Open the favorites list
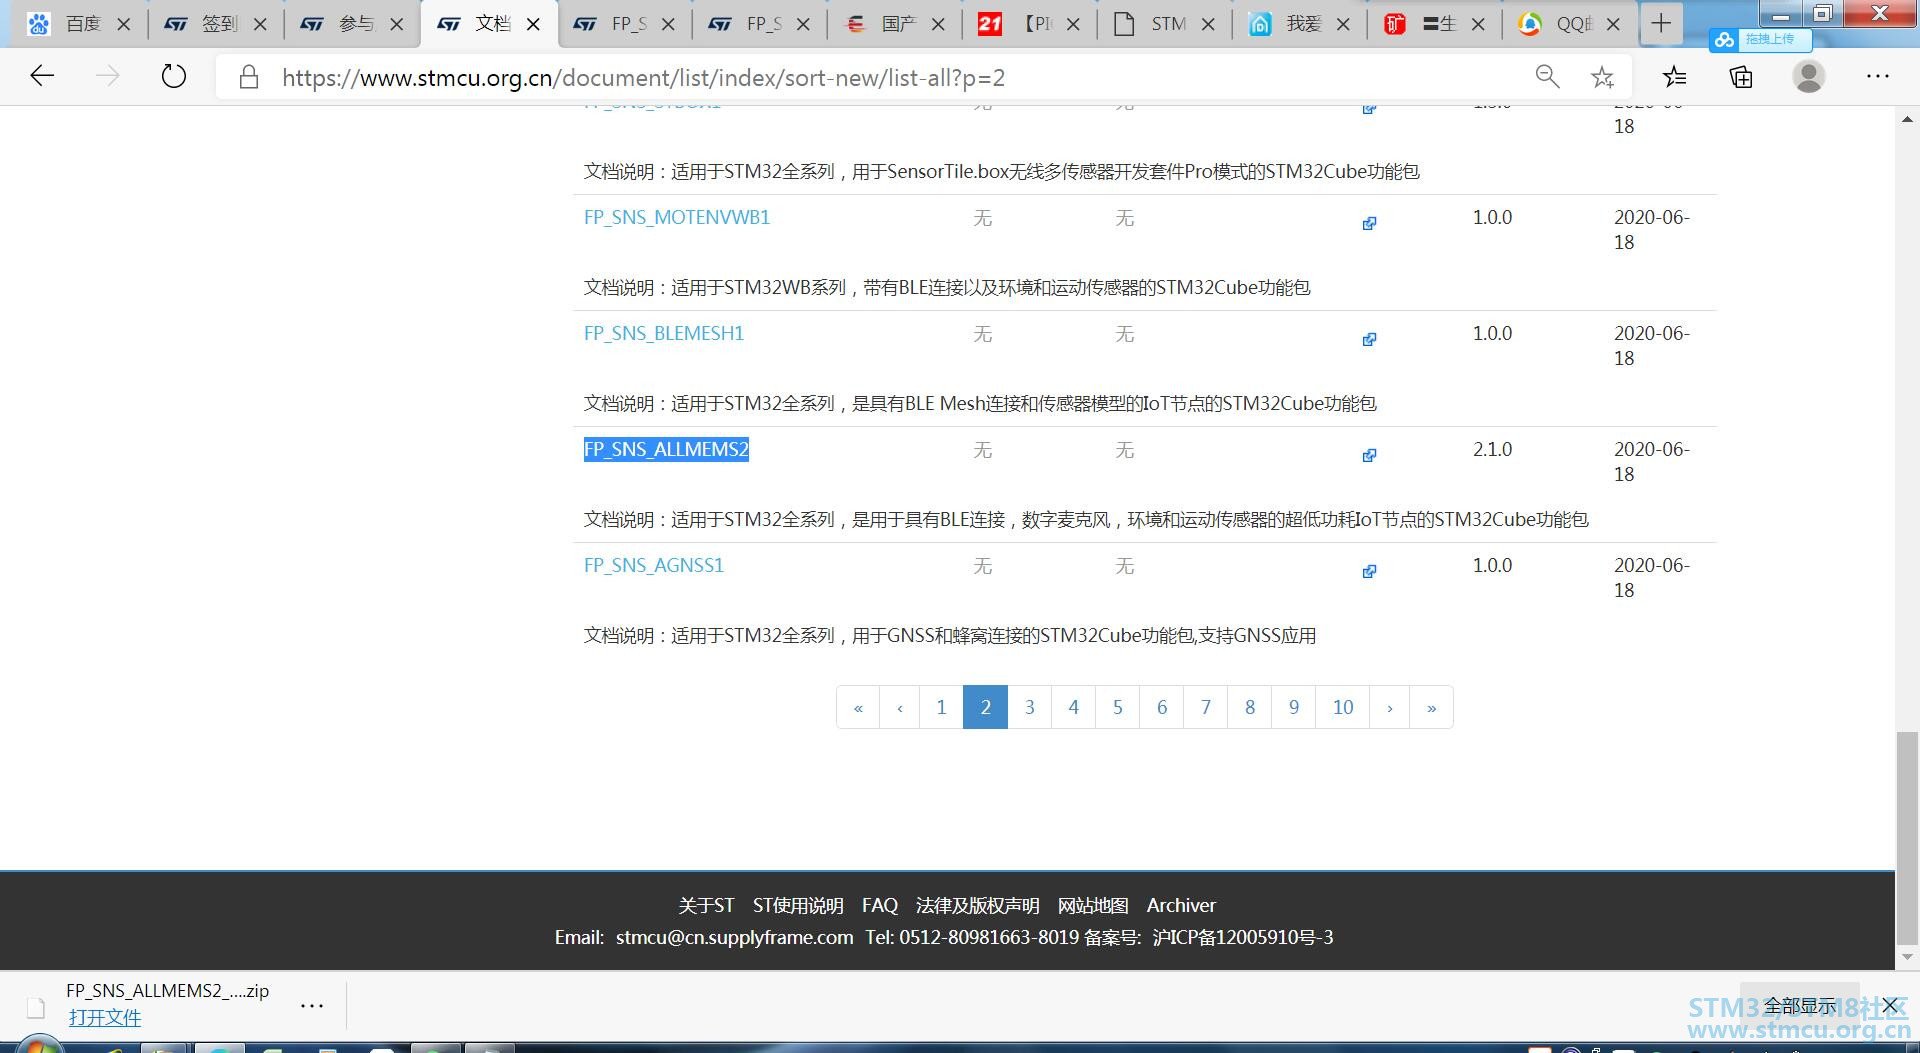Screen dimensions: 1920x1053 pyautogui.click(x=1674, y=77)
